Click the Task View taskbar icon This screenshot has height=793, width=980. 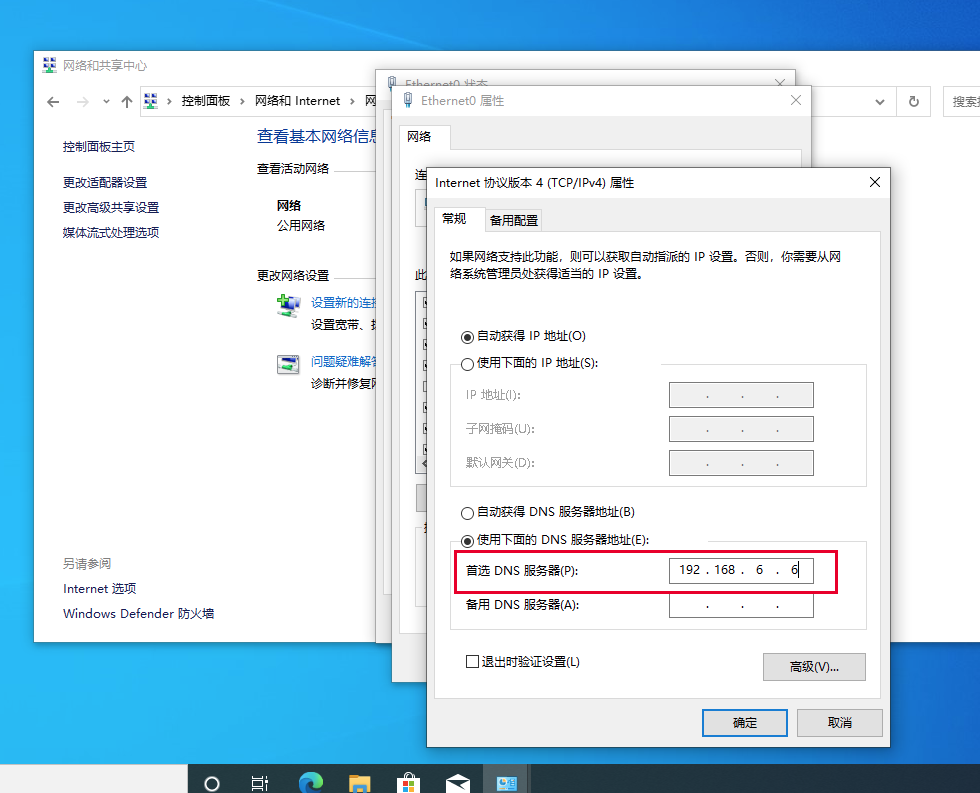tap(260, 782)
